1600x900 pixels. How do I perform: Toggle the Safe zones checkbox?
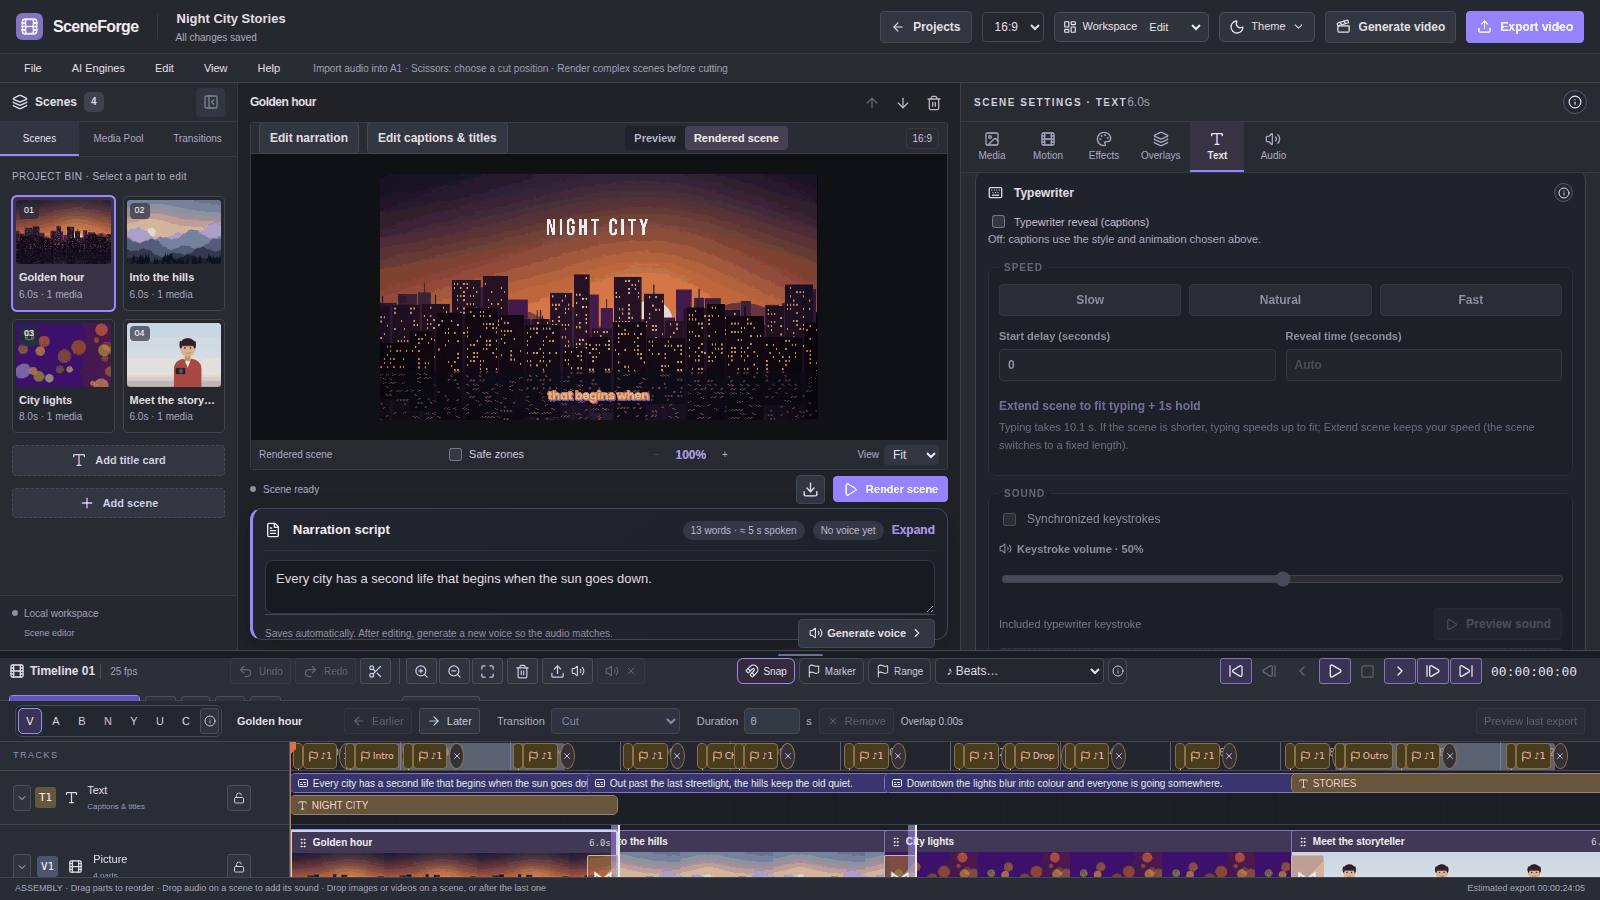(x=456, y=455)
